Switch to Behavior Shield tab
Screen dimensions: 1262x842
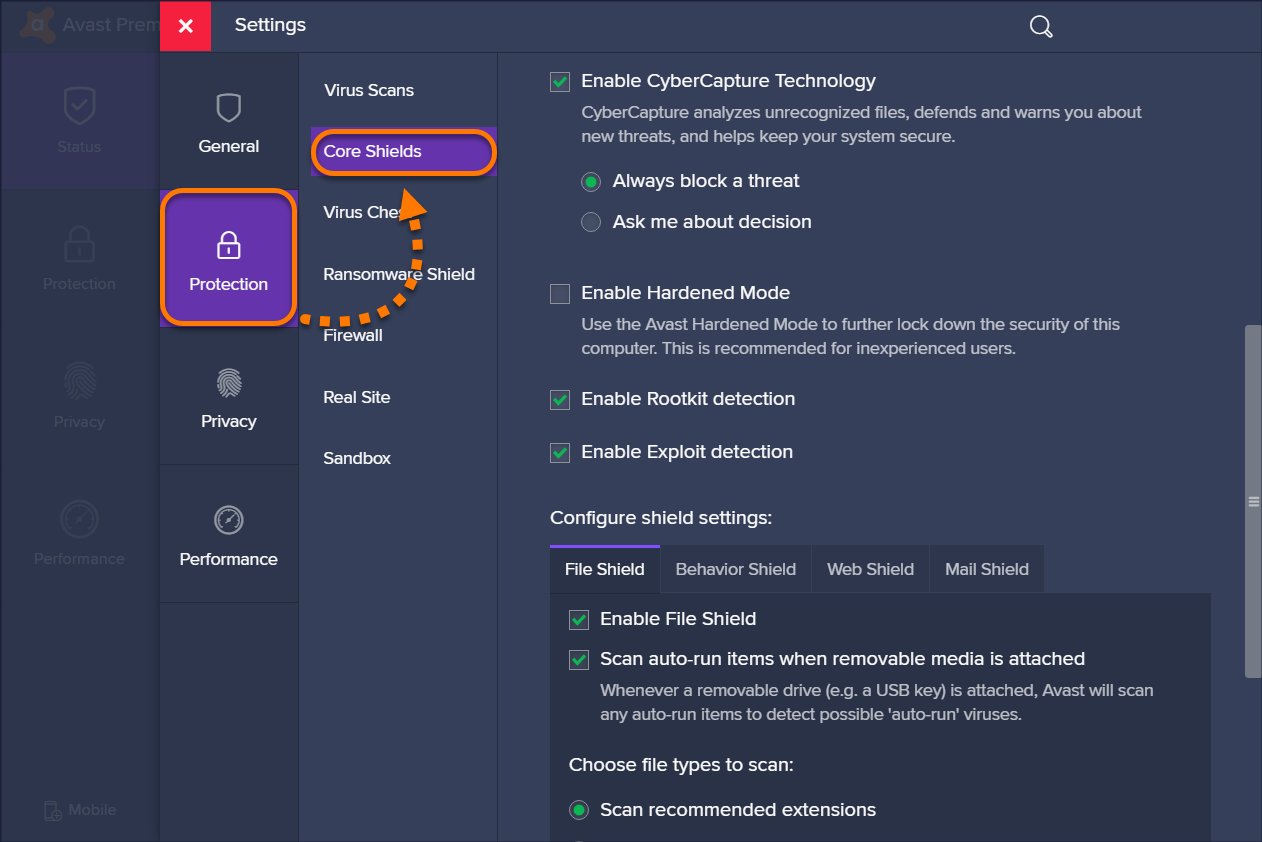tap(735, 569)
